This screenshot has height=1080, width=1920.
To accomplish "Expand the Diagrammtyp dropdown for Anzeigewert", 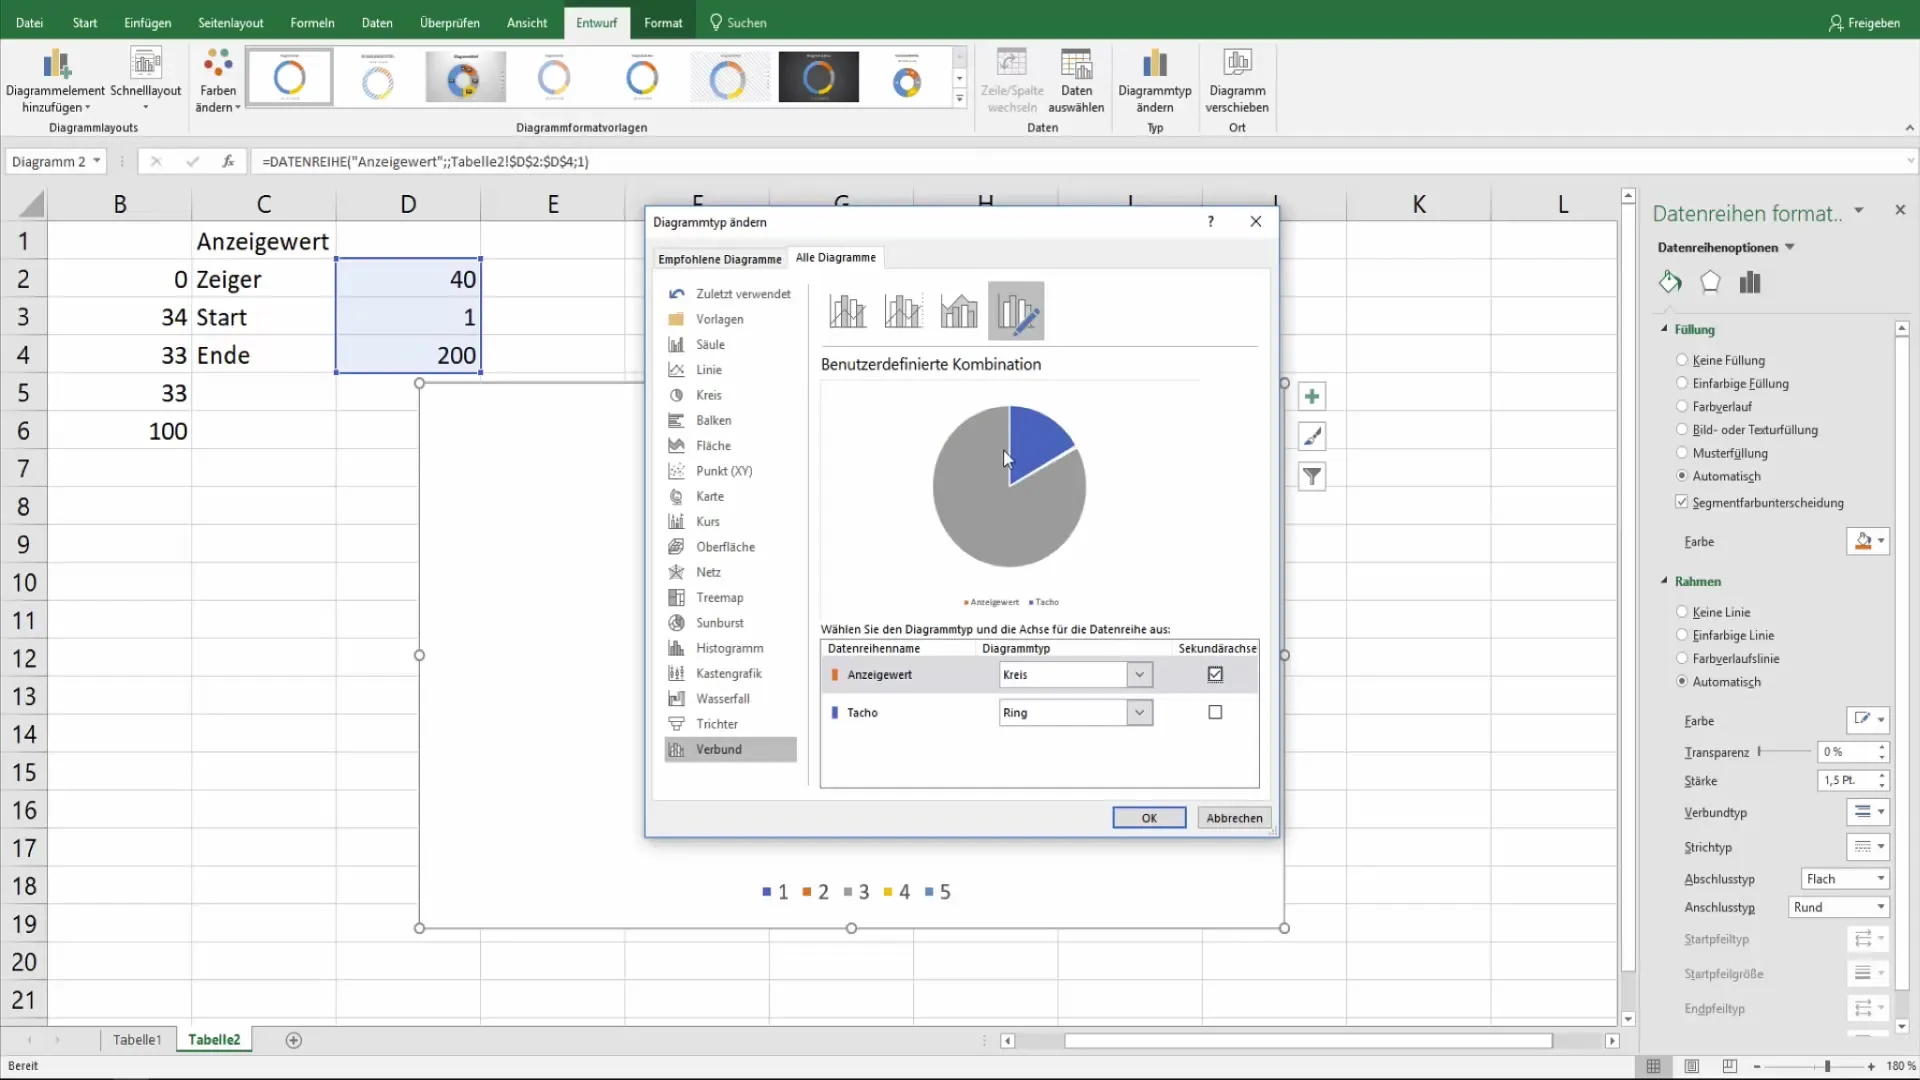I will click(x=1139, y=674).
